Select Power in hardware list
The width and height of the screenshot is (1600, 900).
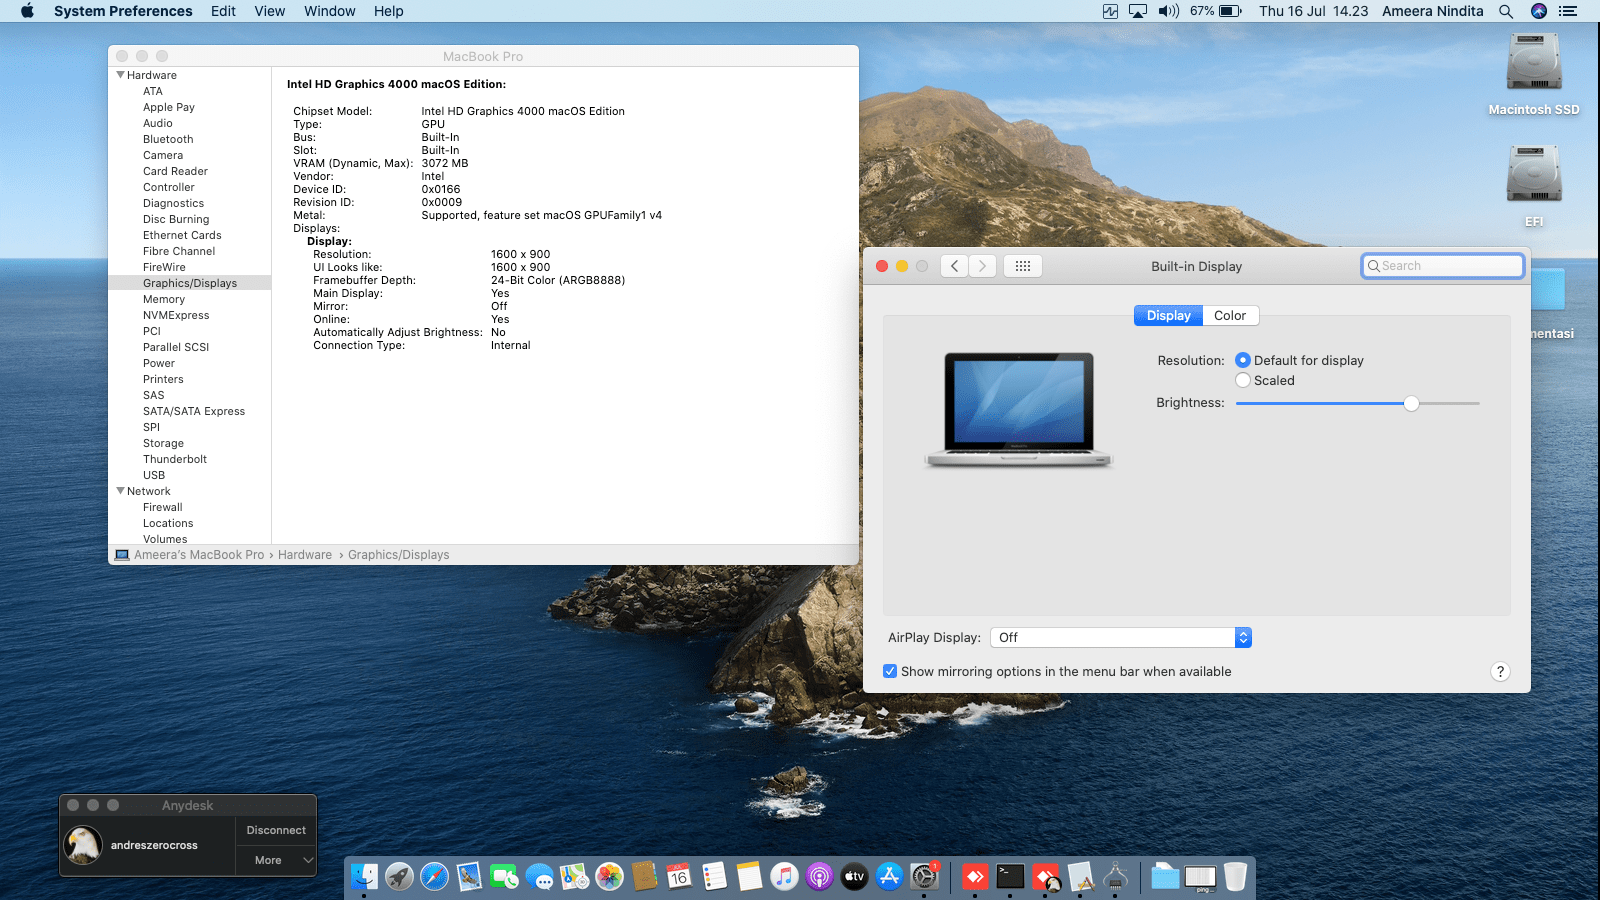(x=159, y=363)
